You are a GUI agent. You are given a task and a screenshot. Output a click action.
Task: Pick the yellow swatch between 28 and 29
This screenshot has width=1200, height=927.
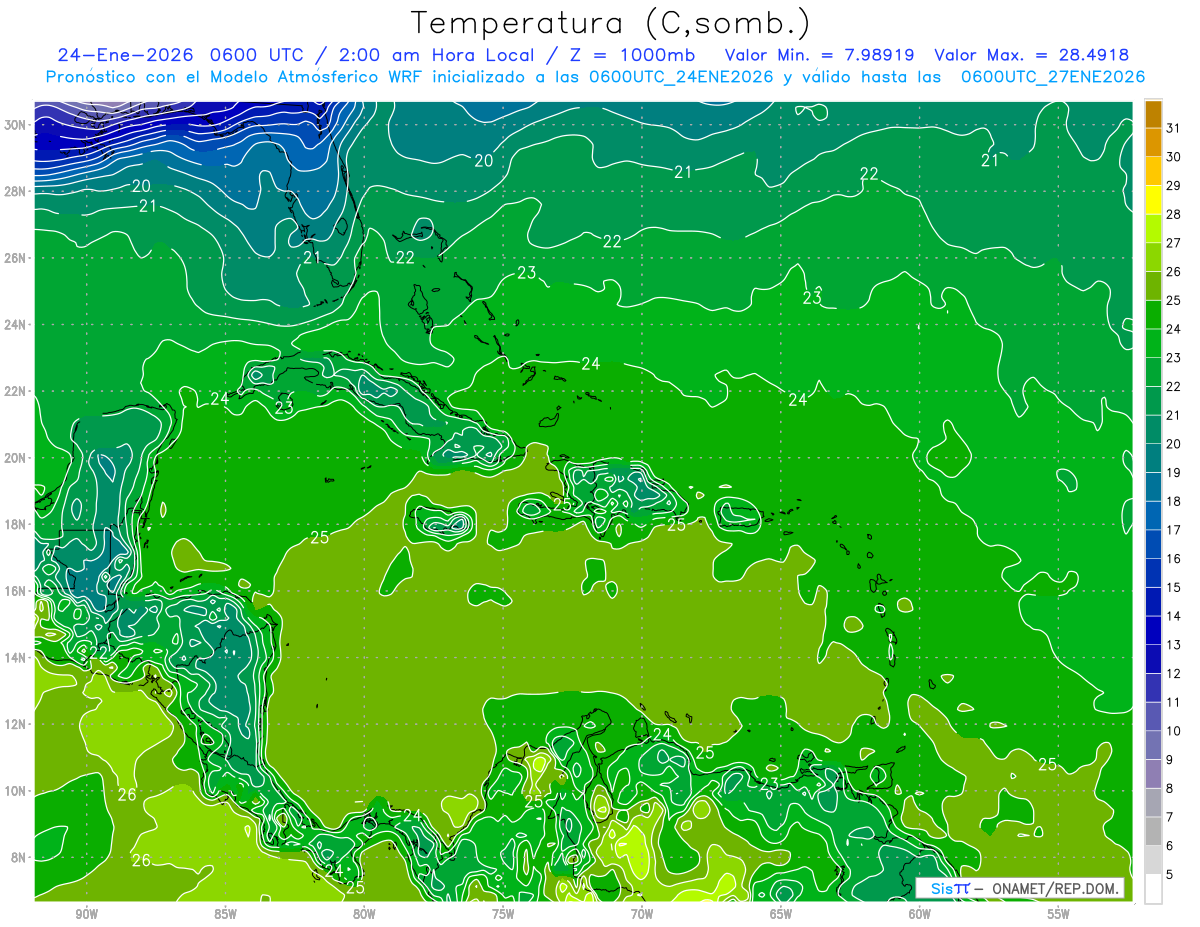[1153, 200]
